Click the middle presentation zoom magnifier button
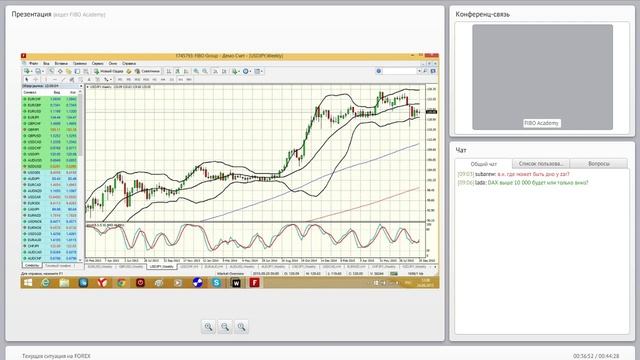The width and height of the screenshot is (640, 360). (x=225, y=327)
